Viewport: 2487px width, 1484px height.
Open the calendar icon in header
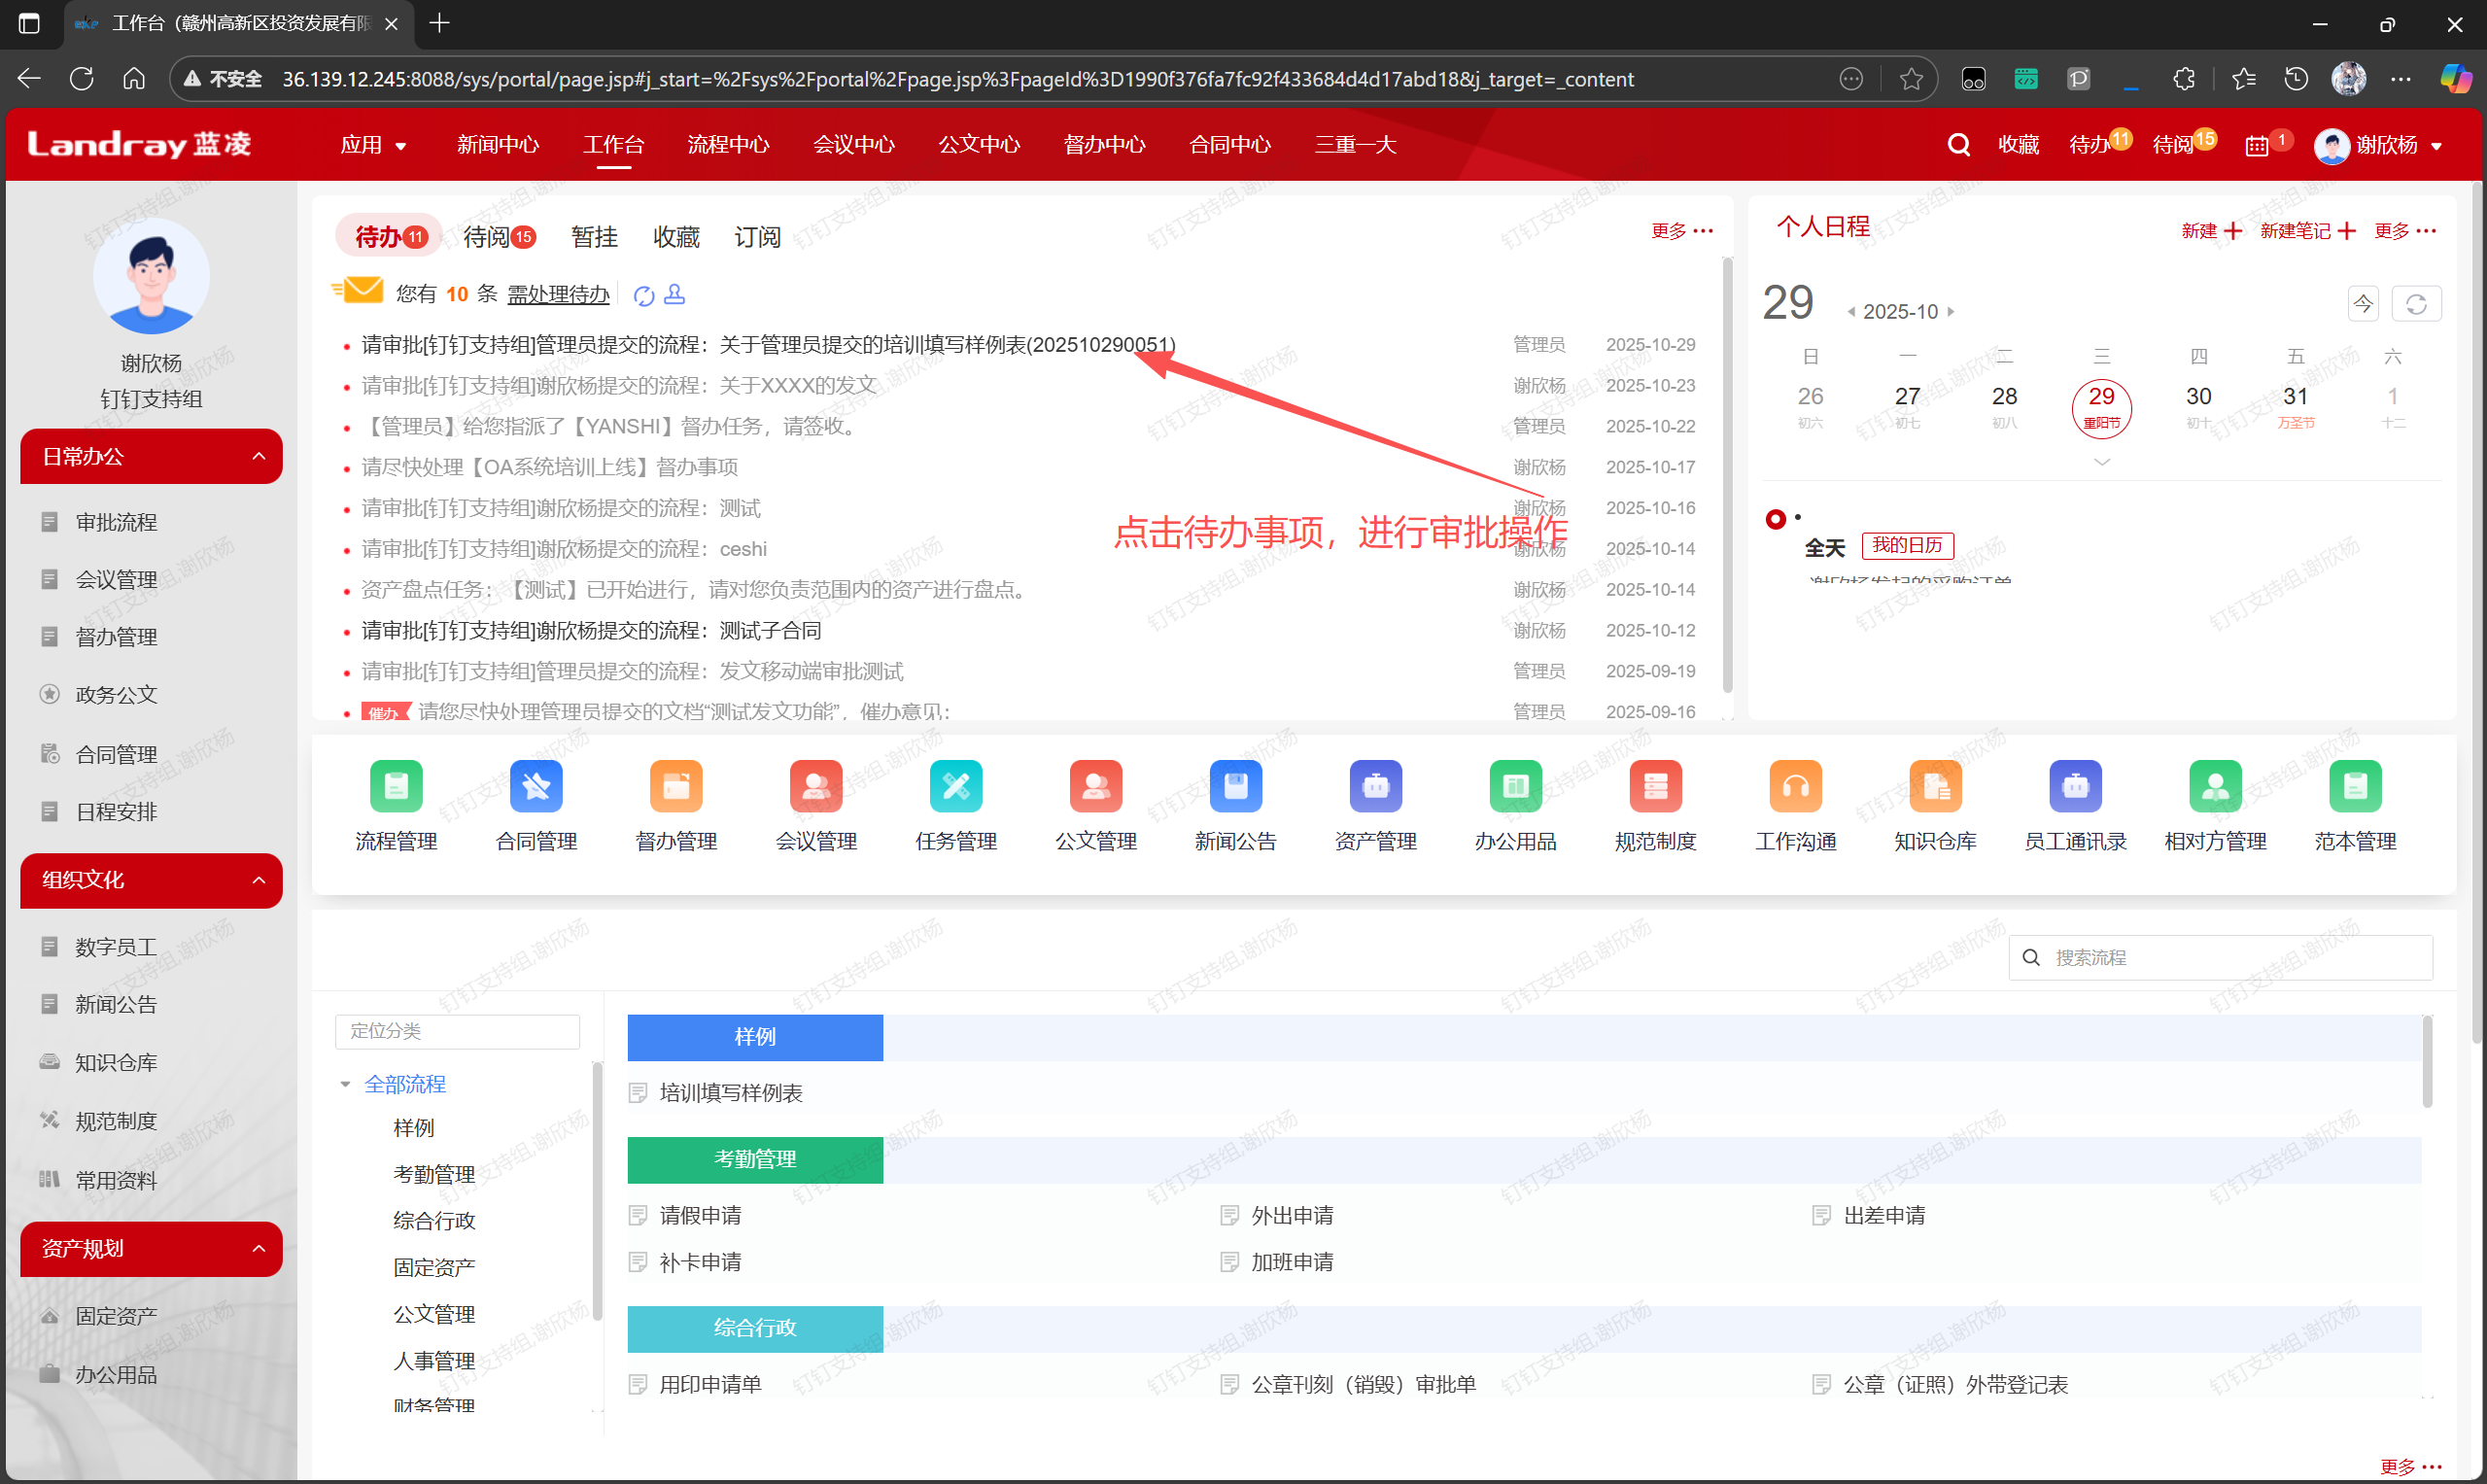(2256, 146)
